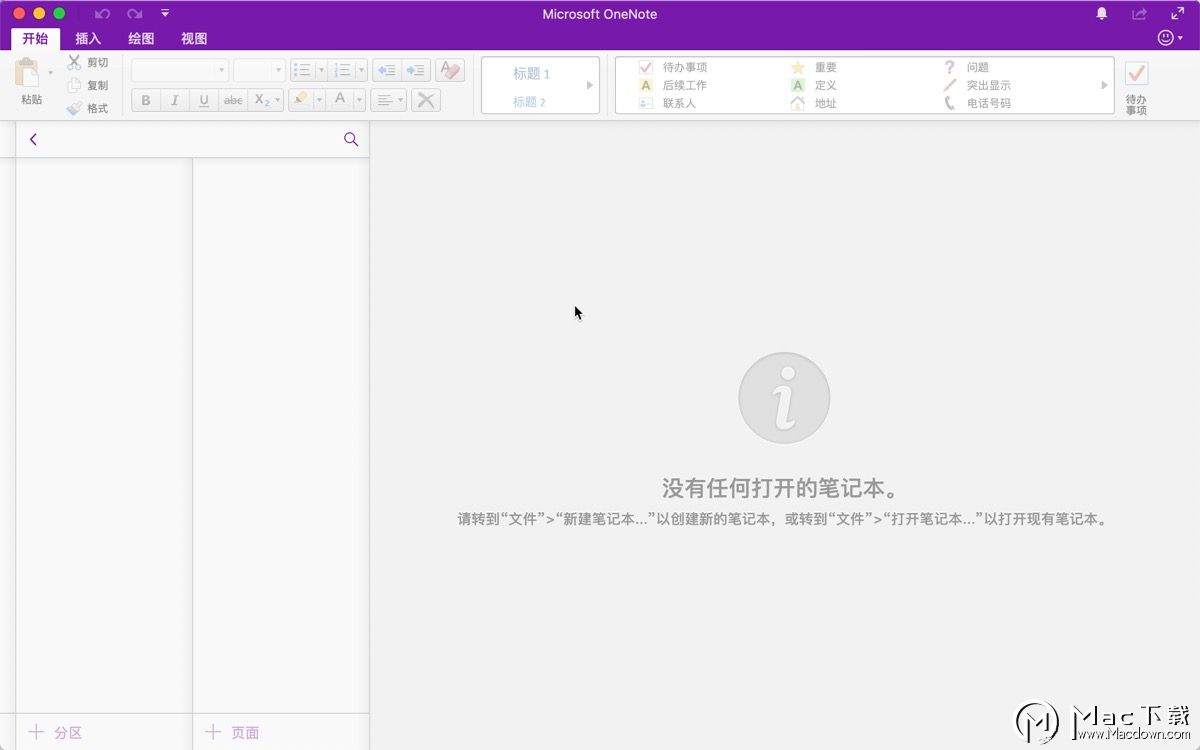1200x750 pixels.
Task: Open the notifications bell
Action: pos(1102,14)
